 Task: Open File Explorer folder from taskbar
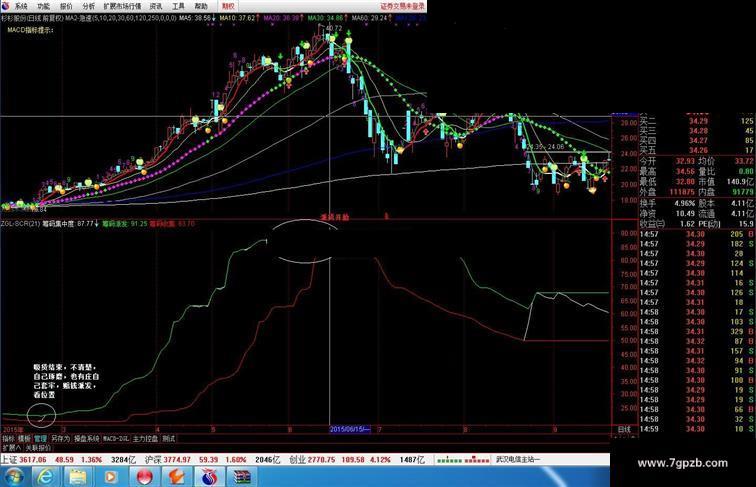pyautogui.click(x=78, y=476)
